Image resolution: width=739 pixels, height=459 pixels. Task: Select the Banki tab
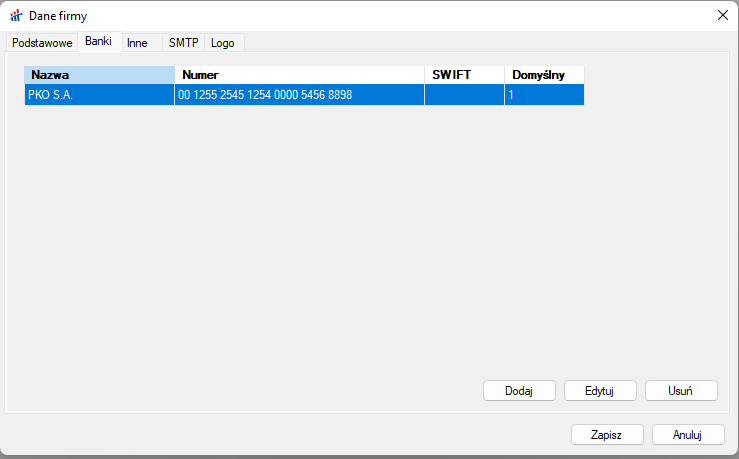click(x=98, y=42)
